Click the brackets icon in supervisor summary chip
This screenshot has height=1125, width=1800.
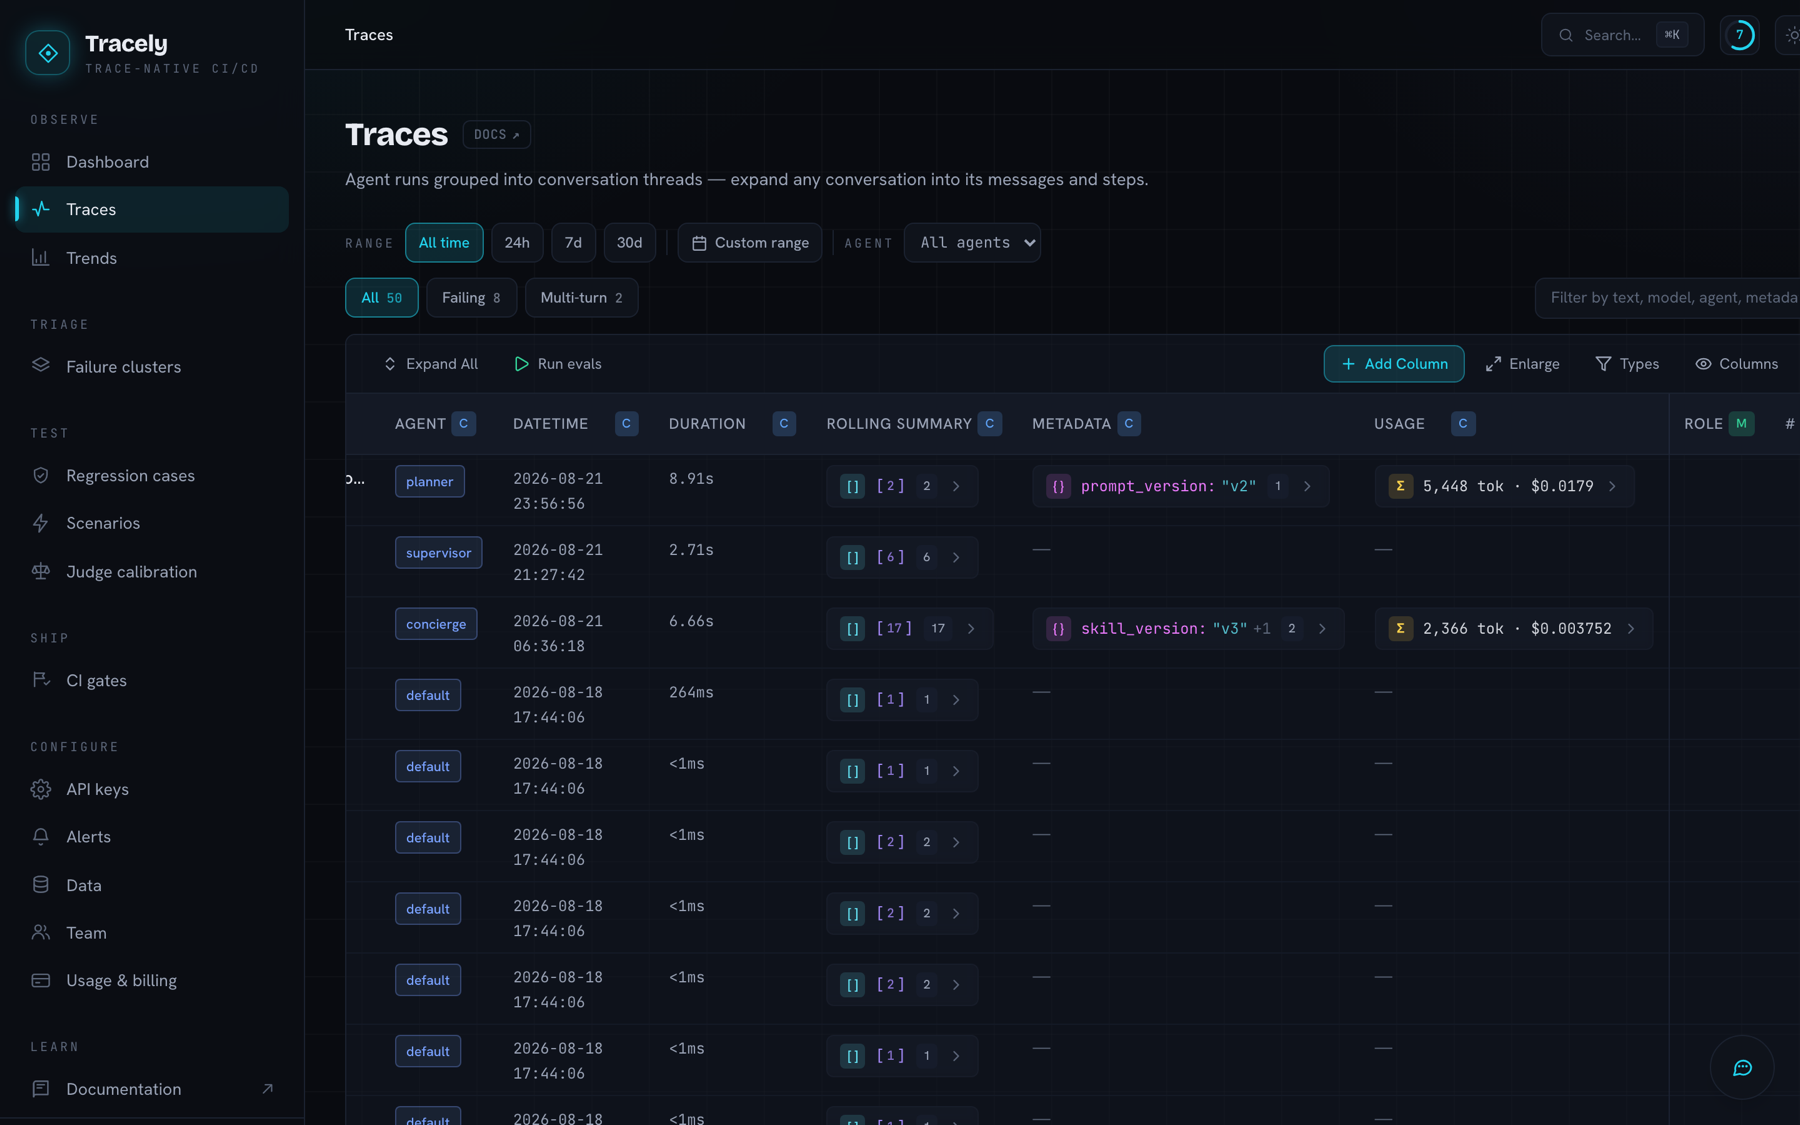pyautogui.click(x=853, y=557)
